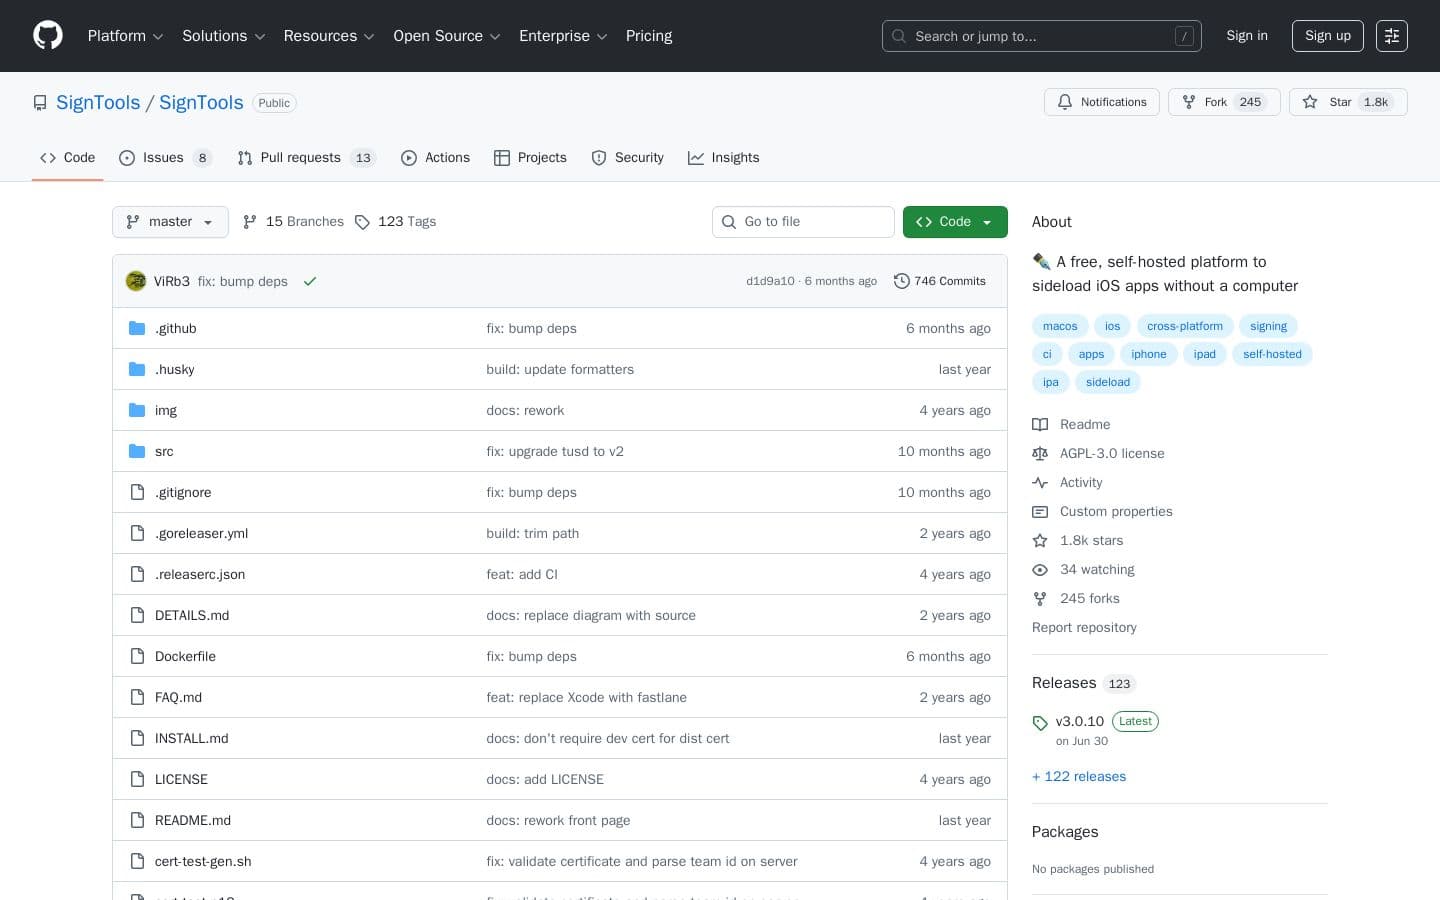Image resolution: width=1440 pixels, height=900 pixels.
Task: Click the Notifications bell button
Action: (1102, 102)
